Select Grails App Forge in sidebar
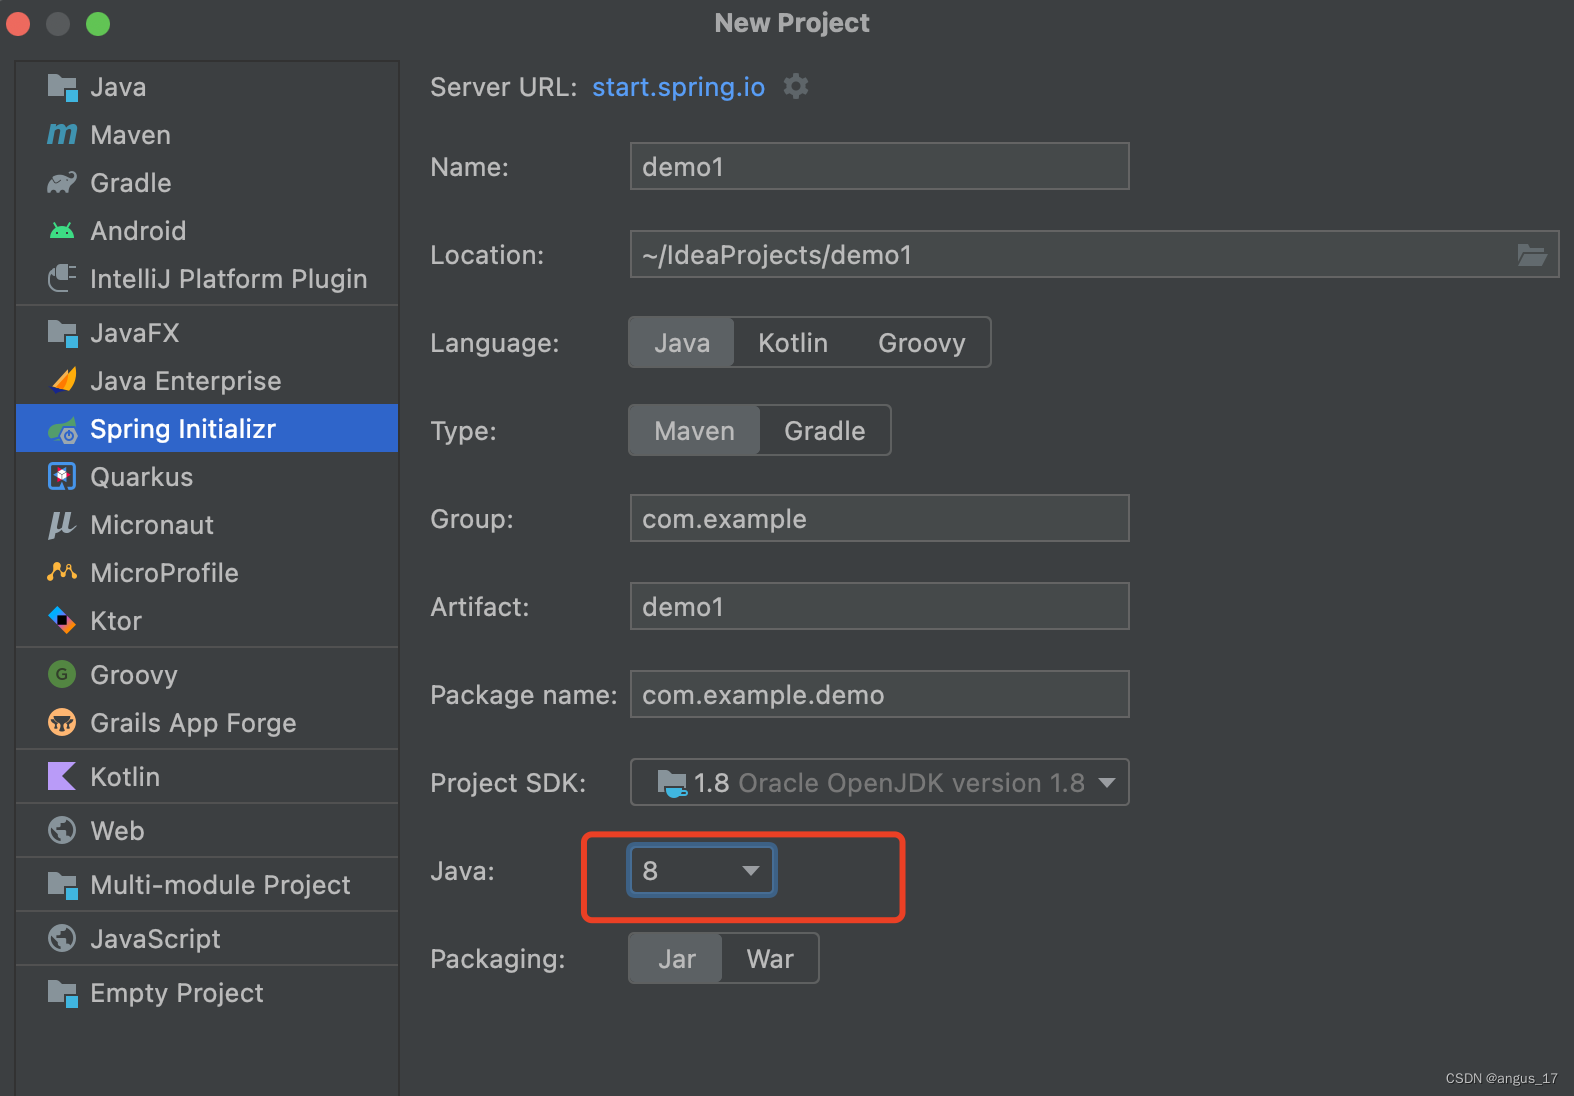Screen dimensions: 1574x1096 [x=207, y=723]
